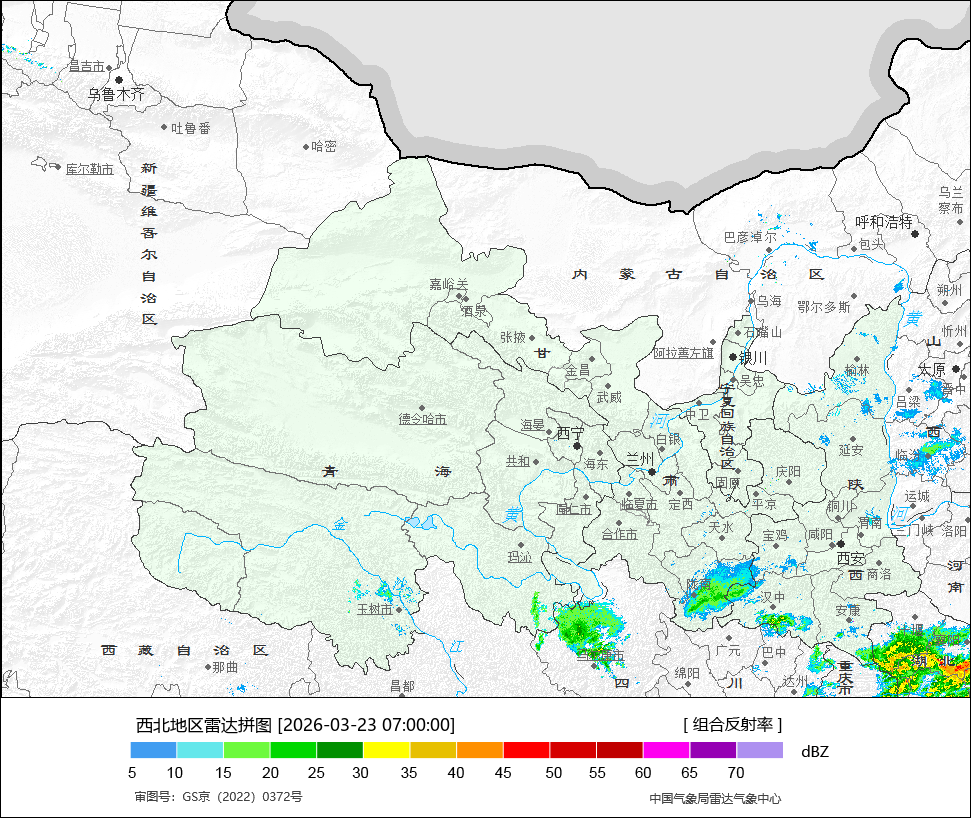The image size is (971, 818).
Task: Click the 固原 city label
Action: tap(727, 483)
